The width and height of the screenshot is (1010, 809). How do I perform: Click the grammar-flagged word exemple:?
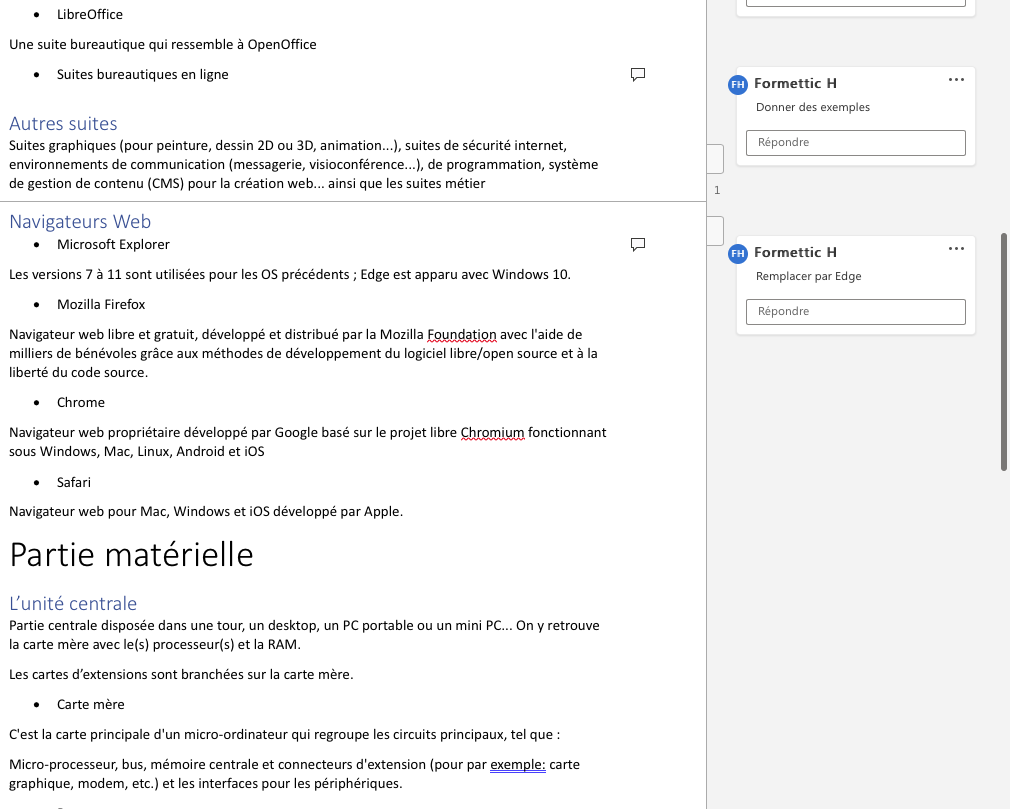[x=518, y=765]
